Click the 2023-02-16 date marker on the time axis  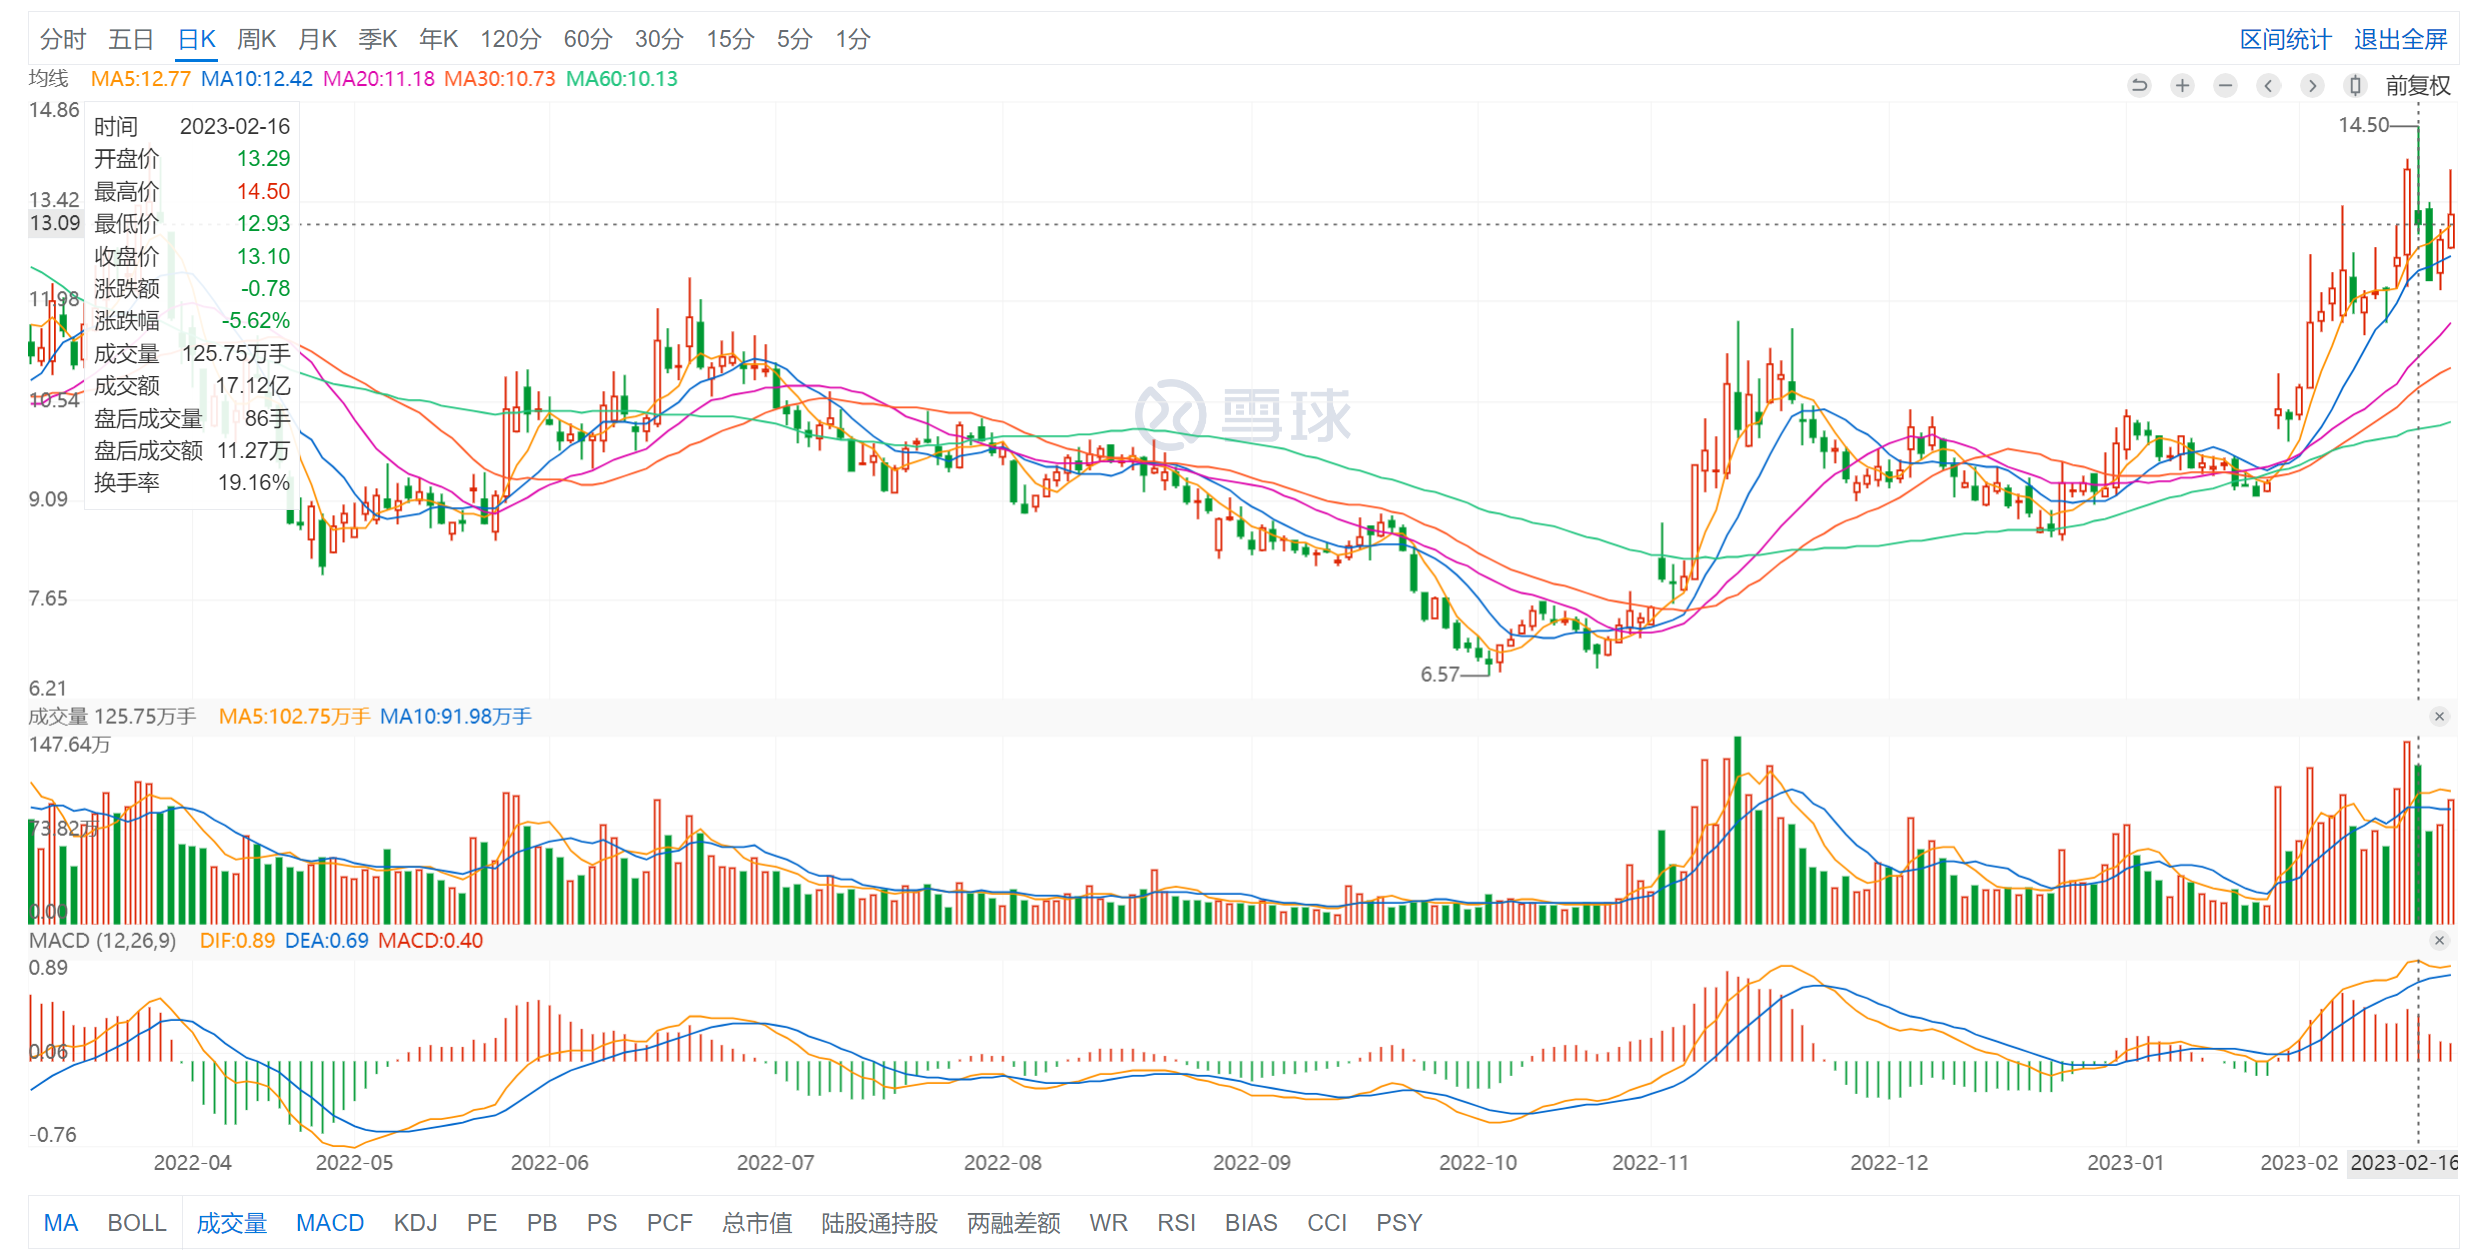pyautogui.click(x=2402, y=1163)
